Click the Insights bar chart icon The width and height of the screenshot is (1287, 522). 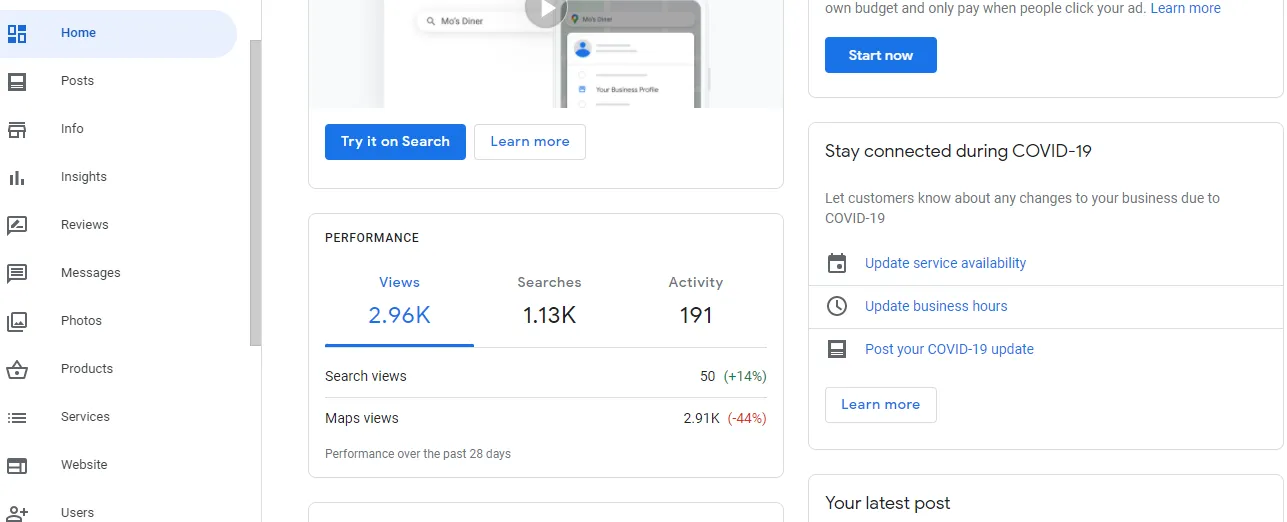point(17,177)
